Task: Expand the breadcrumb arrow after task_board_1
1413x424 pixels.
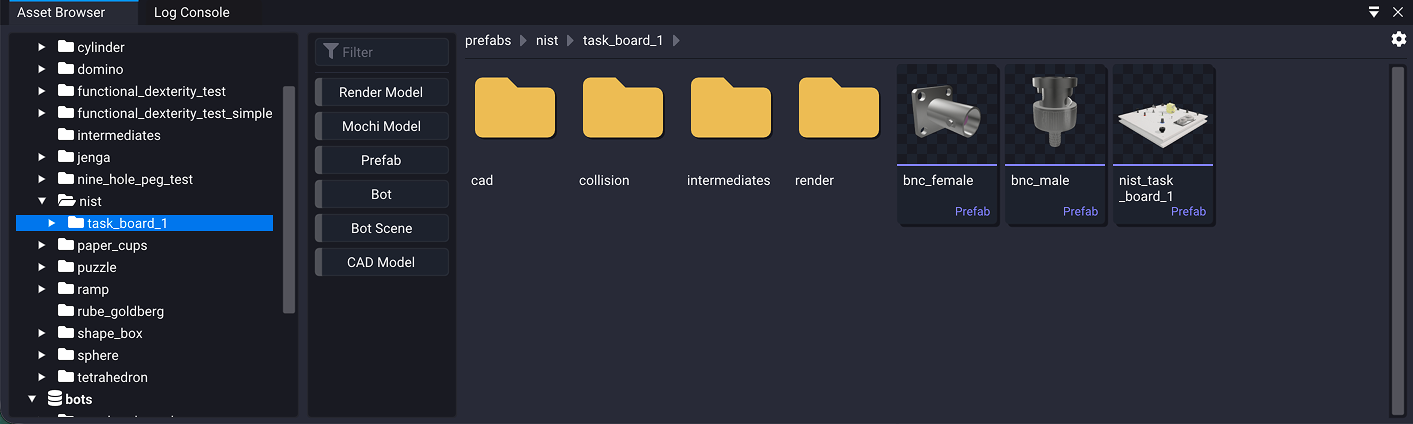Action: pos(676,40)
